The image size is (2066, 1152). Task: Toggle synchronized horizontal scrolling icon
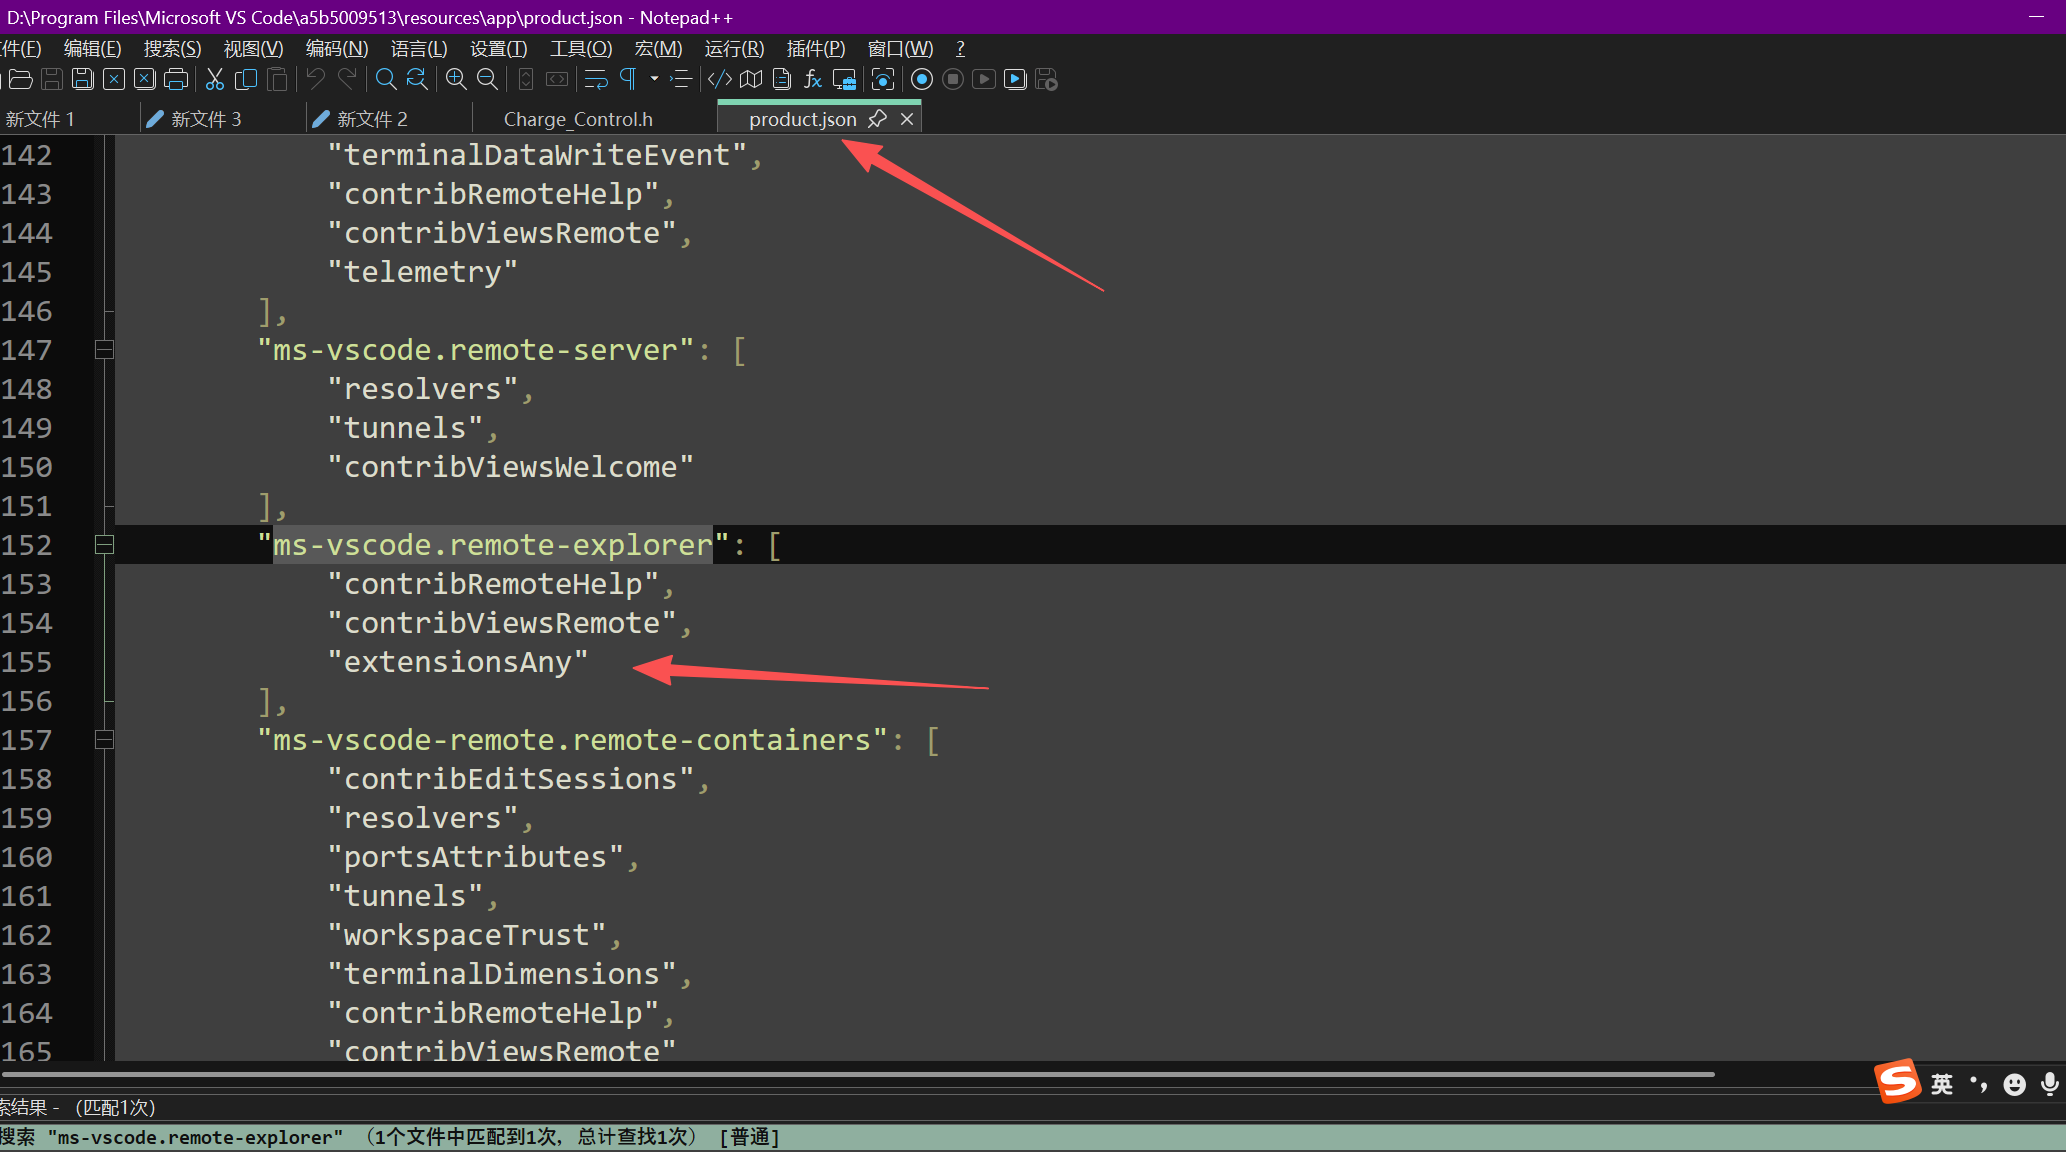pyautogui.click(x=557, y=79)
